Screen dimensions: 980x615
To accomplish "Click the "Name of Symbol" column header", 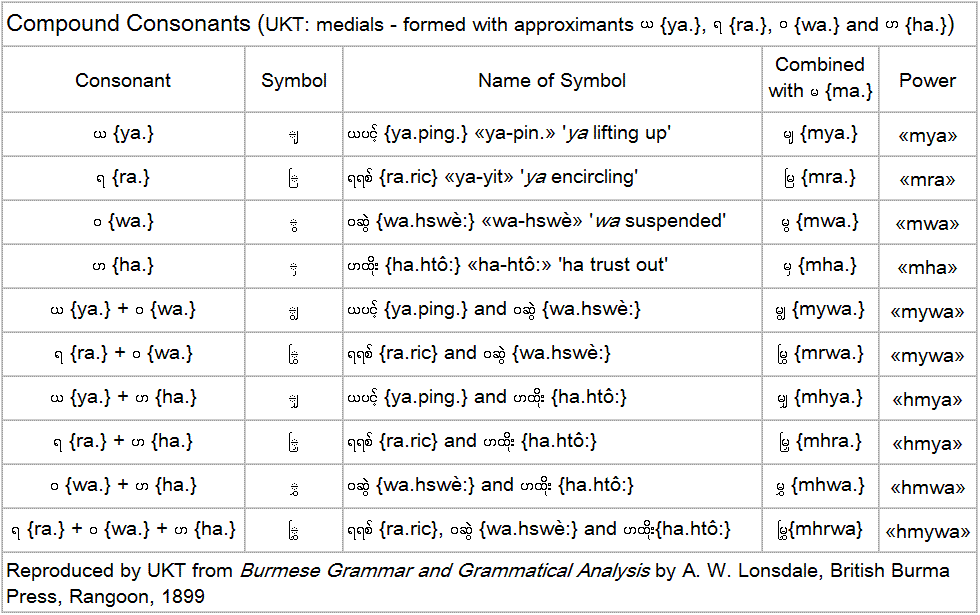I will coord(552,81).
